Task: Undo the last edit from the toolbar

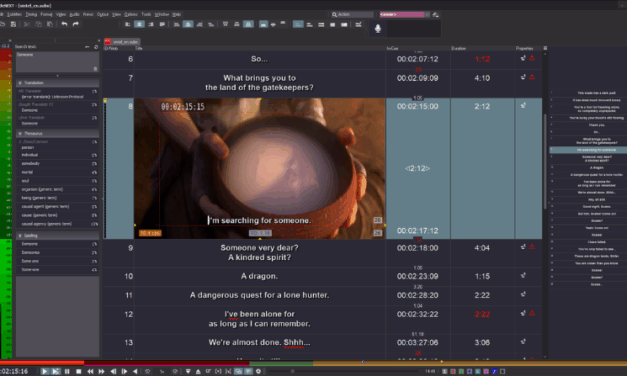Action: [64, 24]
